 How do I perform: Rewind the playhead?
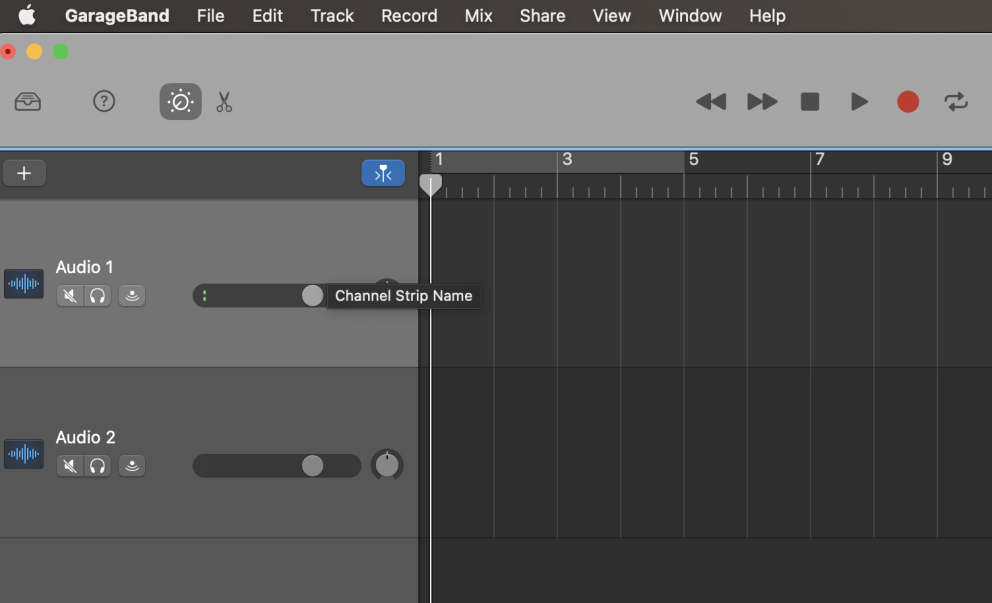click(x=711, y=101)
